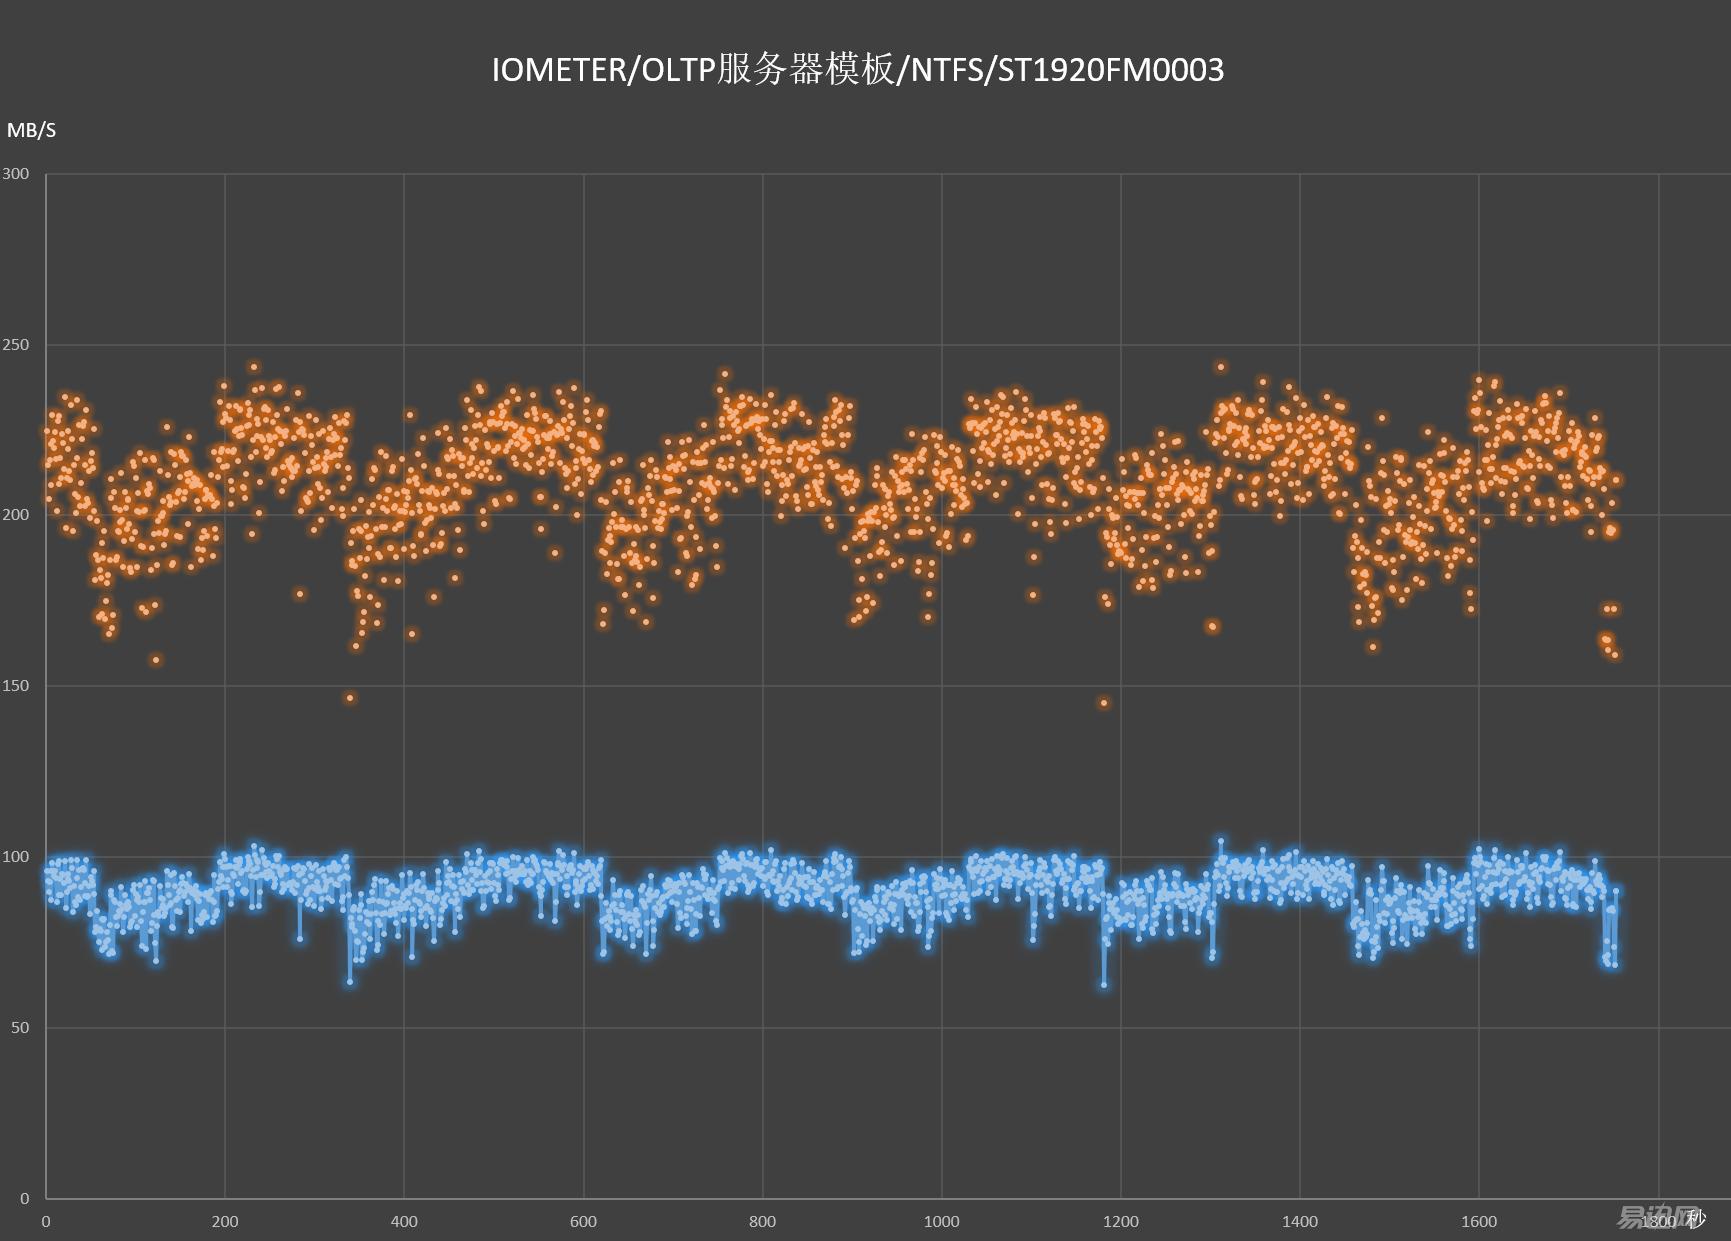This screenshot has width=1731, height=1241.
Task: Click the MB/S axis label
Action: (30, 129)
